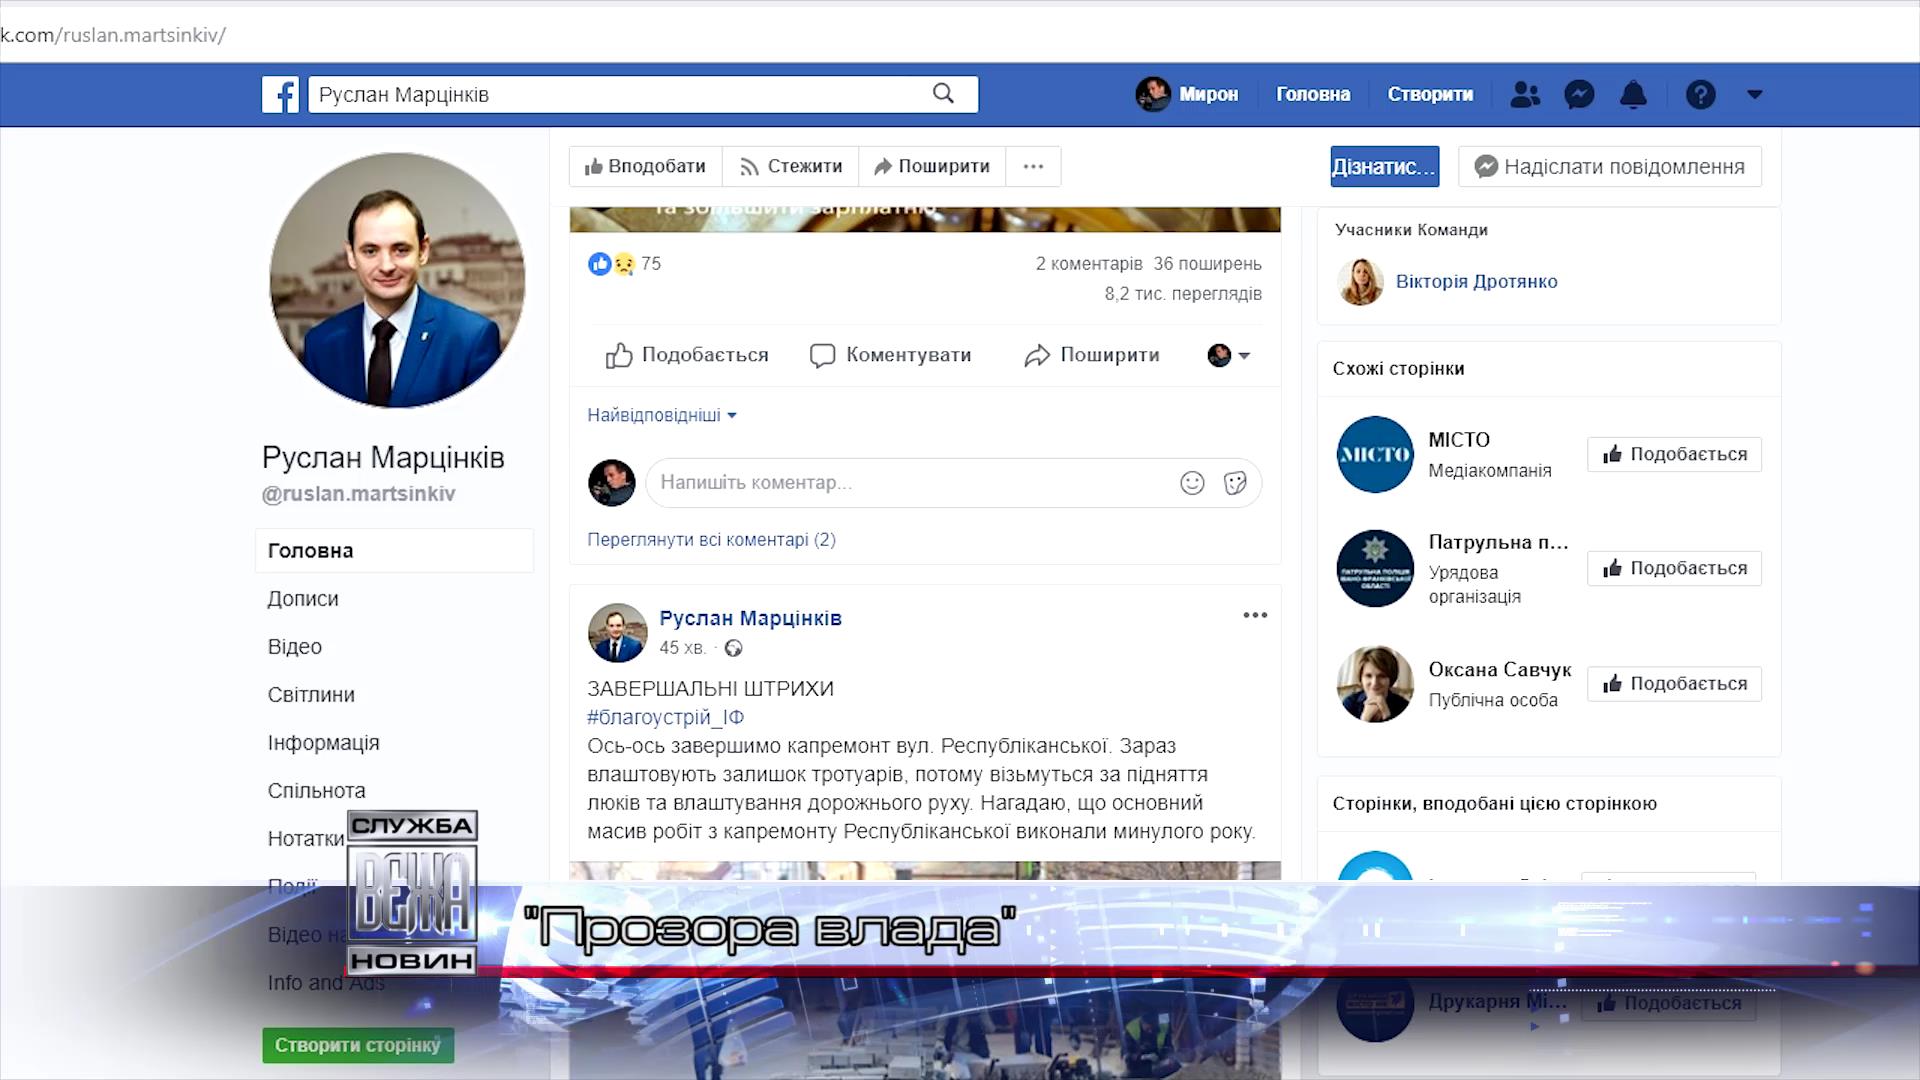Click the Вподобати page like button

click(646, 166)
